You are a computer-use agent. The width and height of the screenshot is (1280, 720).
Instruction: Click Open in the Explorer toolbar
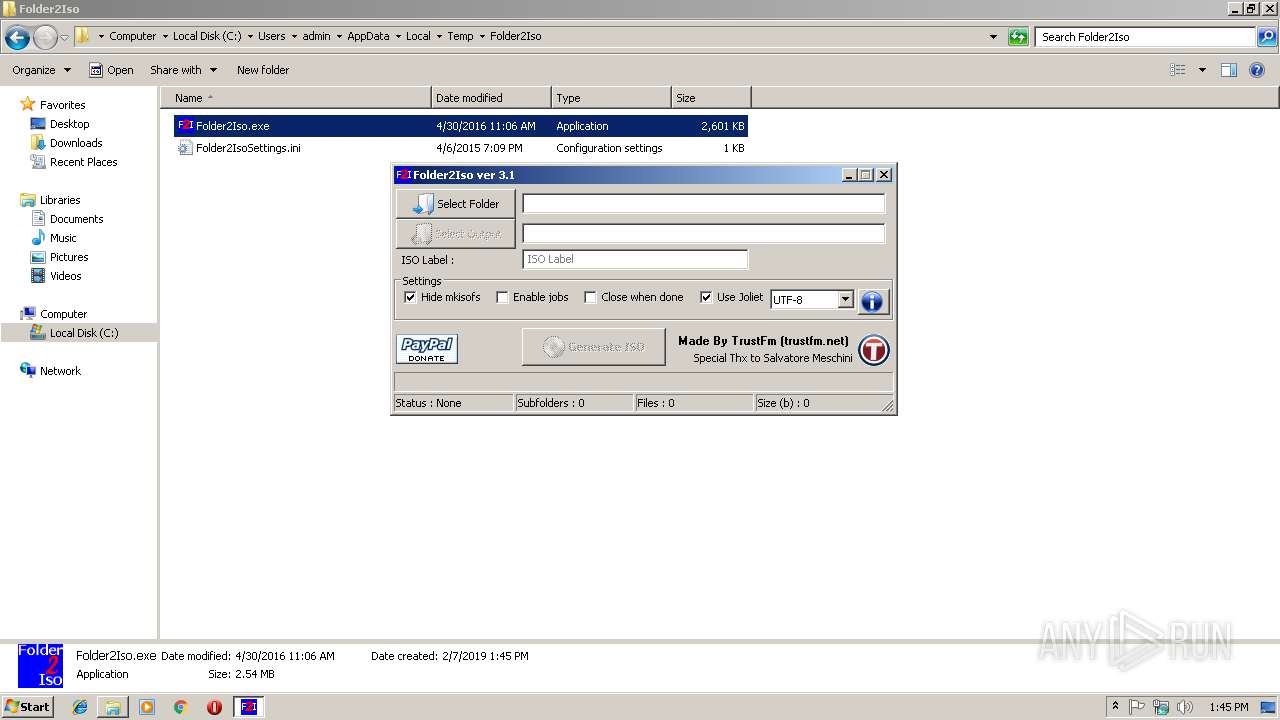111,70
